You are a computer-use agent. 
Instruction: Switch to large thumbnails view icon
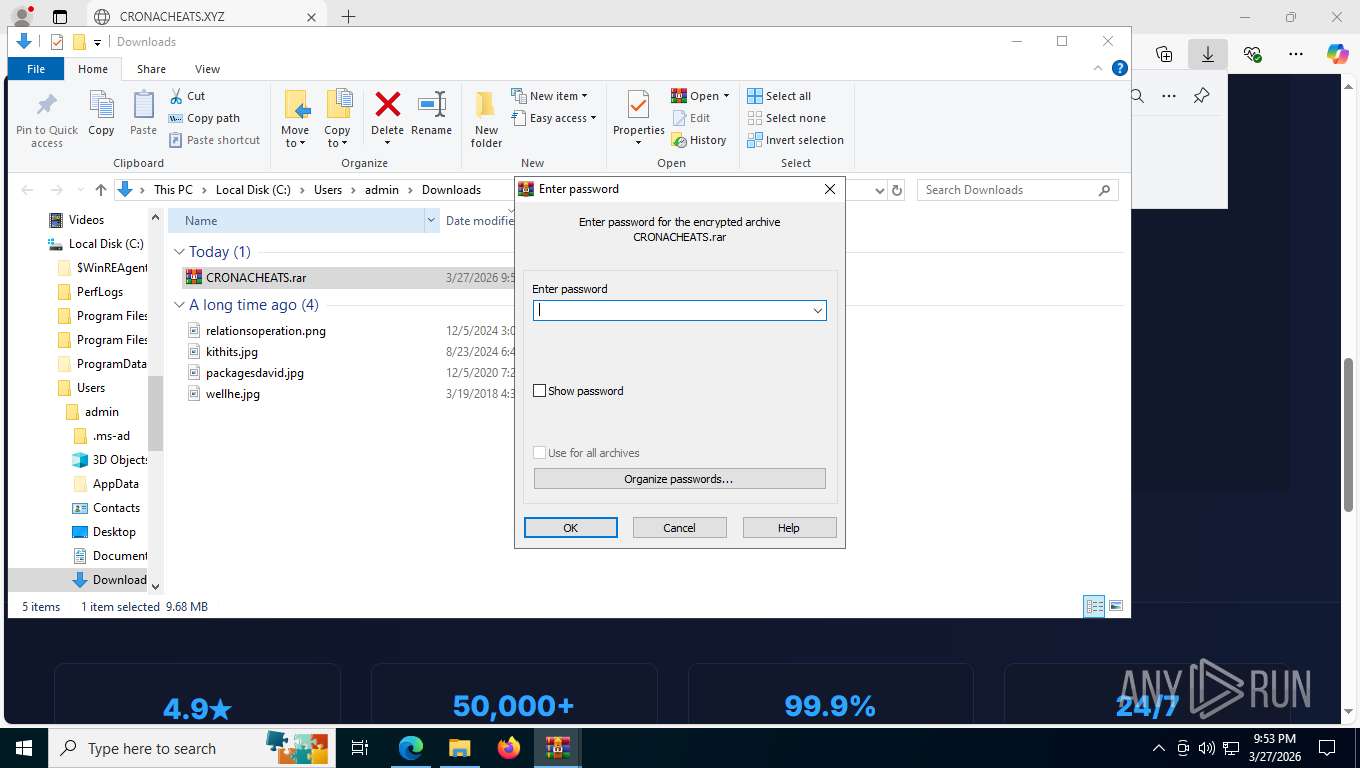click(x=1116, y=606)
